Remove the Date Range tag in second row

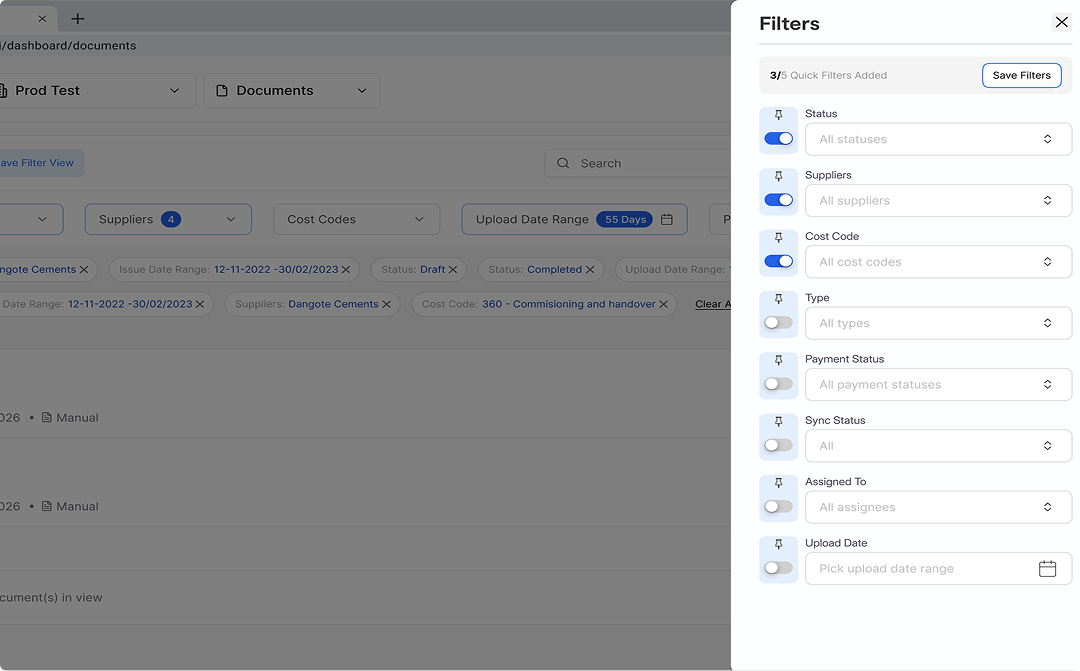point(200,304)
